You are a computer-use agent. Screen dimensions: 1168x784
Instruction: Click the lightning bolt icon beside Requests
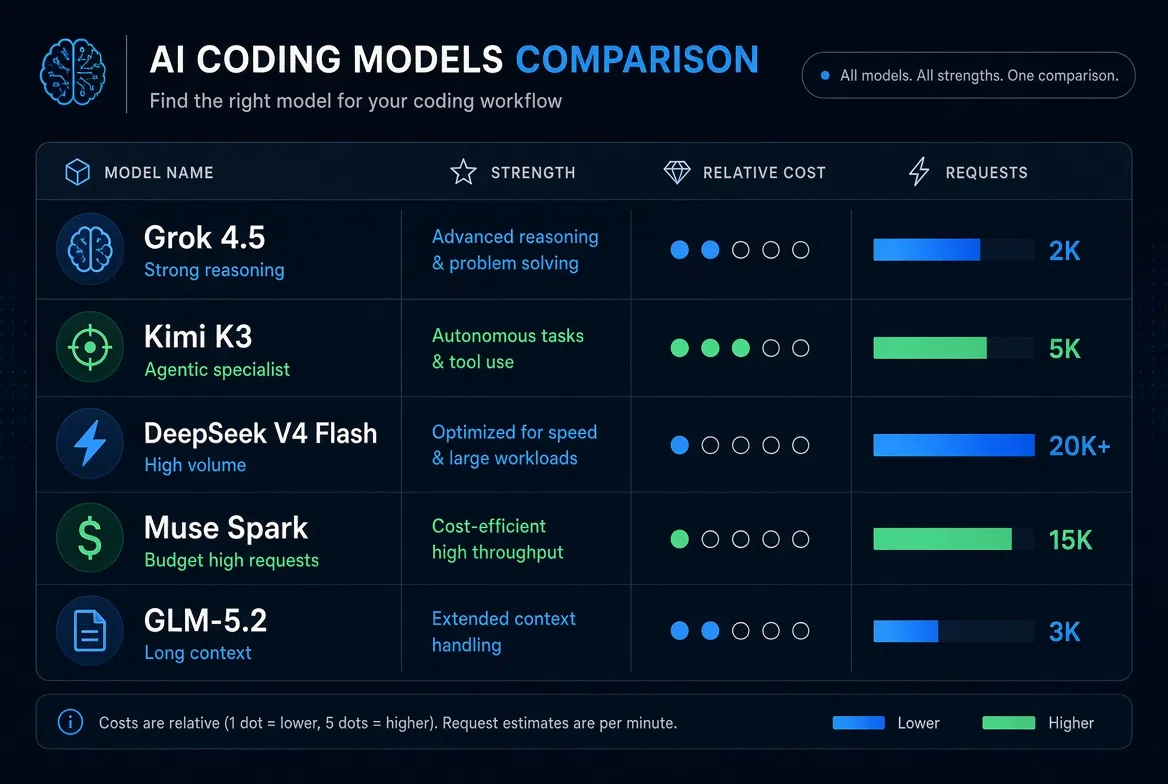coord(919,171)
